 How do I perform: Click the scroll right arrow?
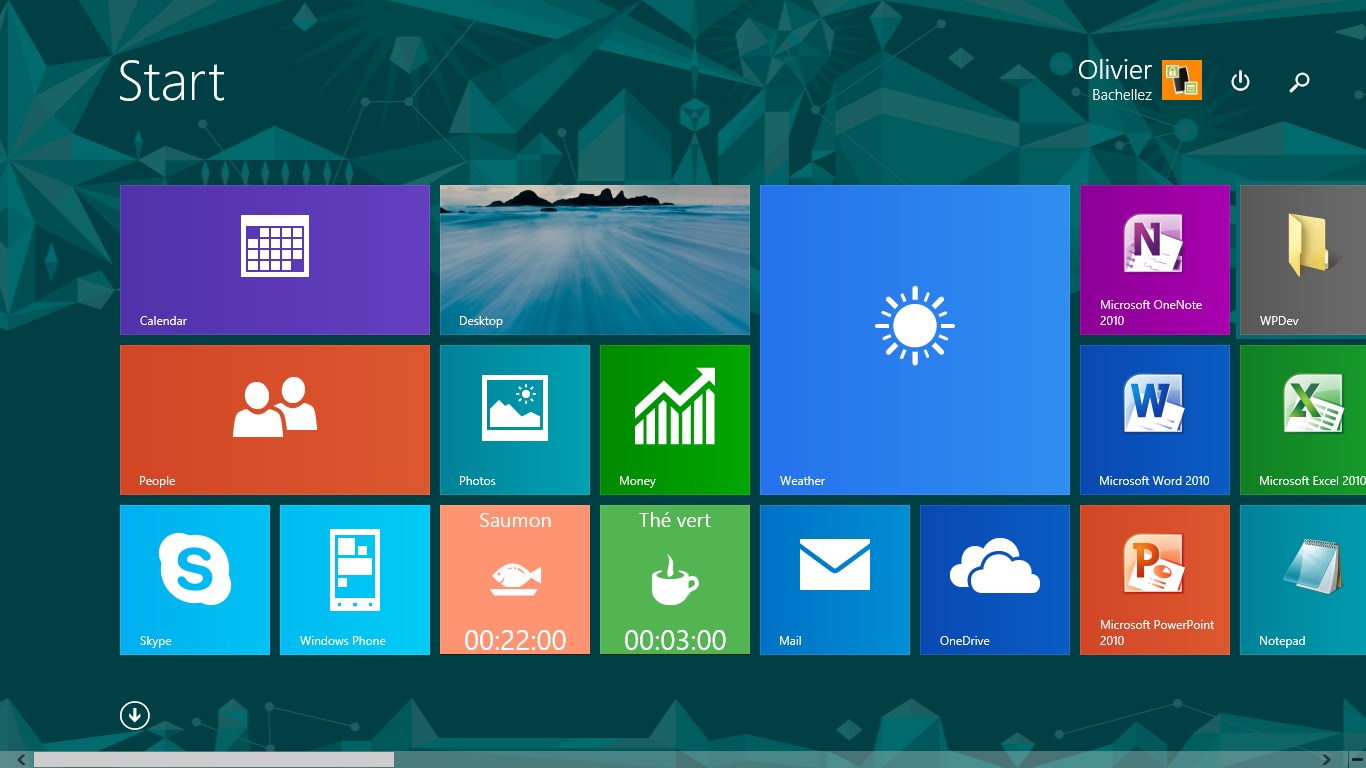1327,760
